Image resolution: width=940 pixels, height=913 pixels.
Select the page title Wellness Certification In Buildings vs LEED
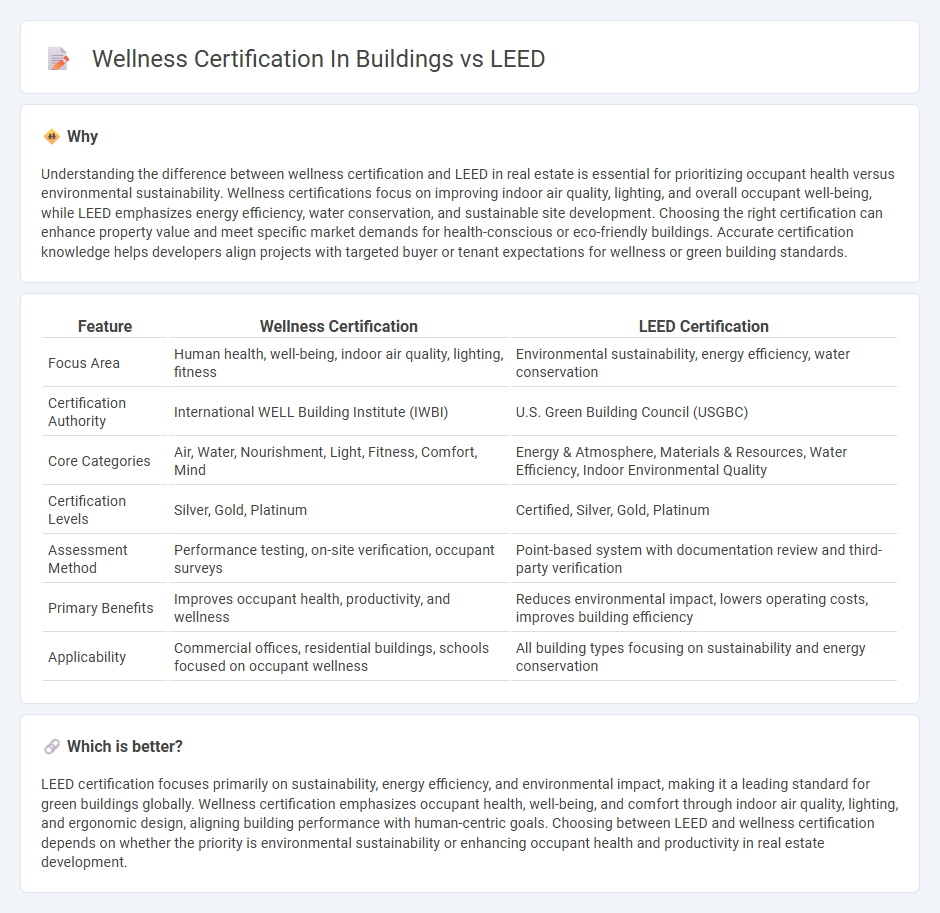[318, 59]
